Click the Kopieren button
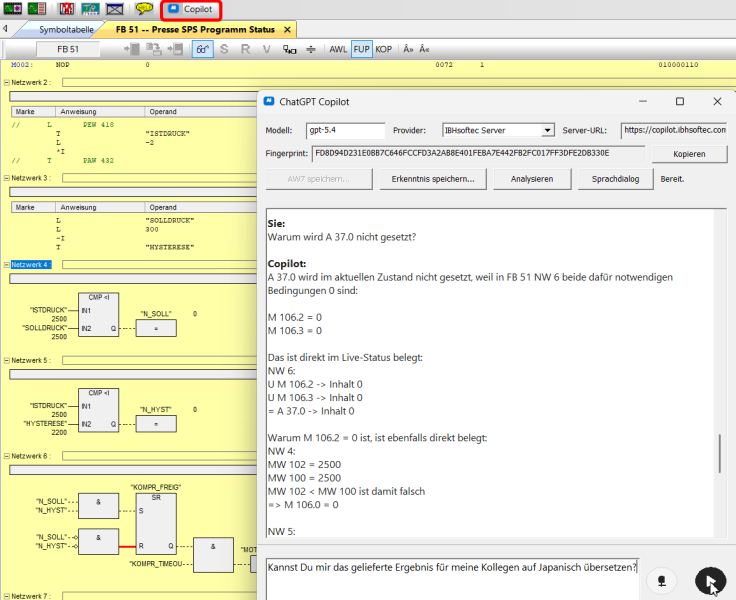736x600 pixels. point(689,154)
